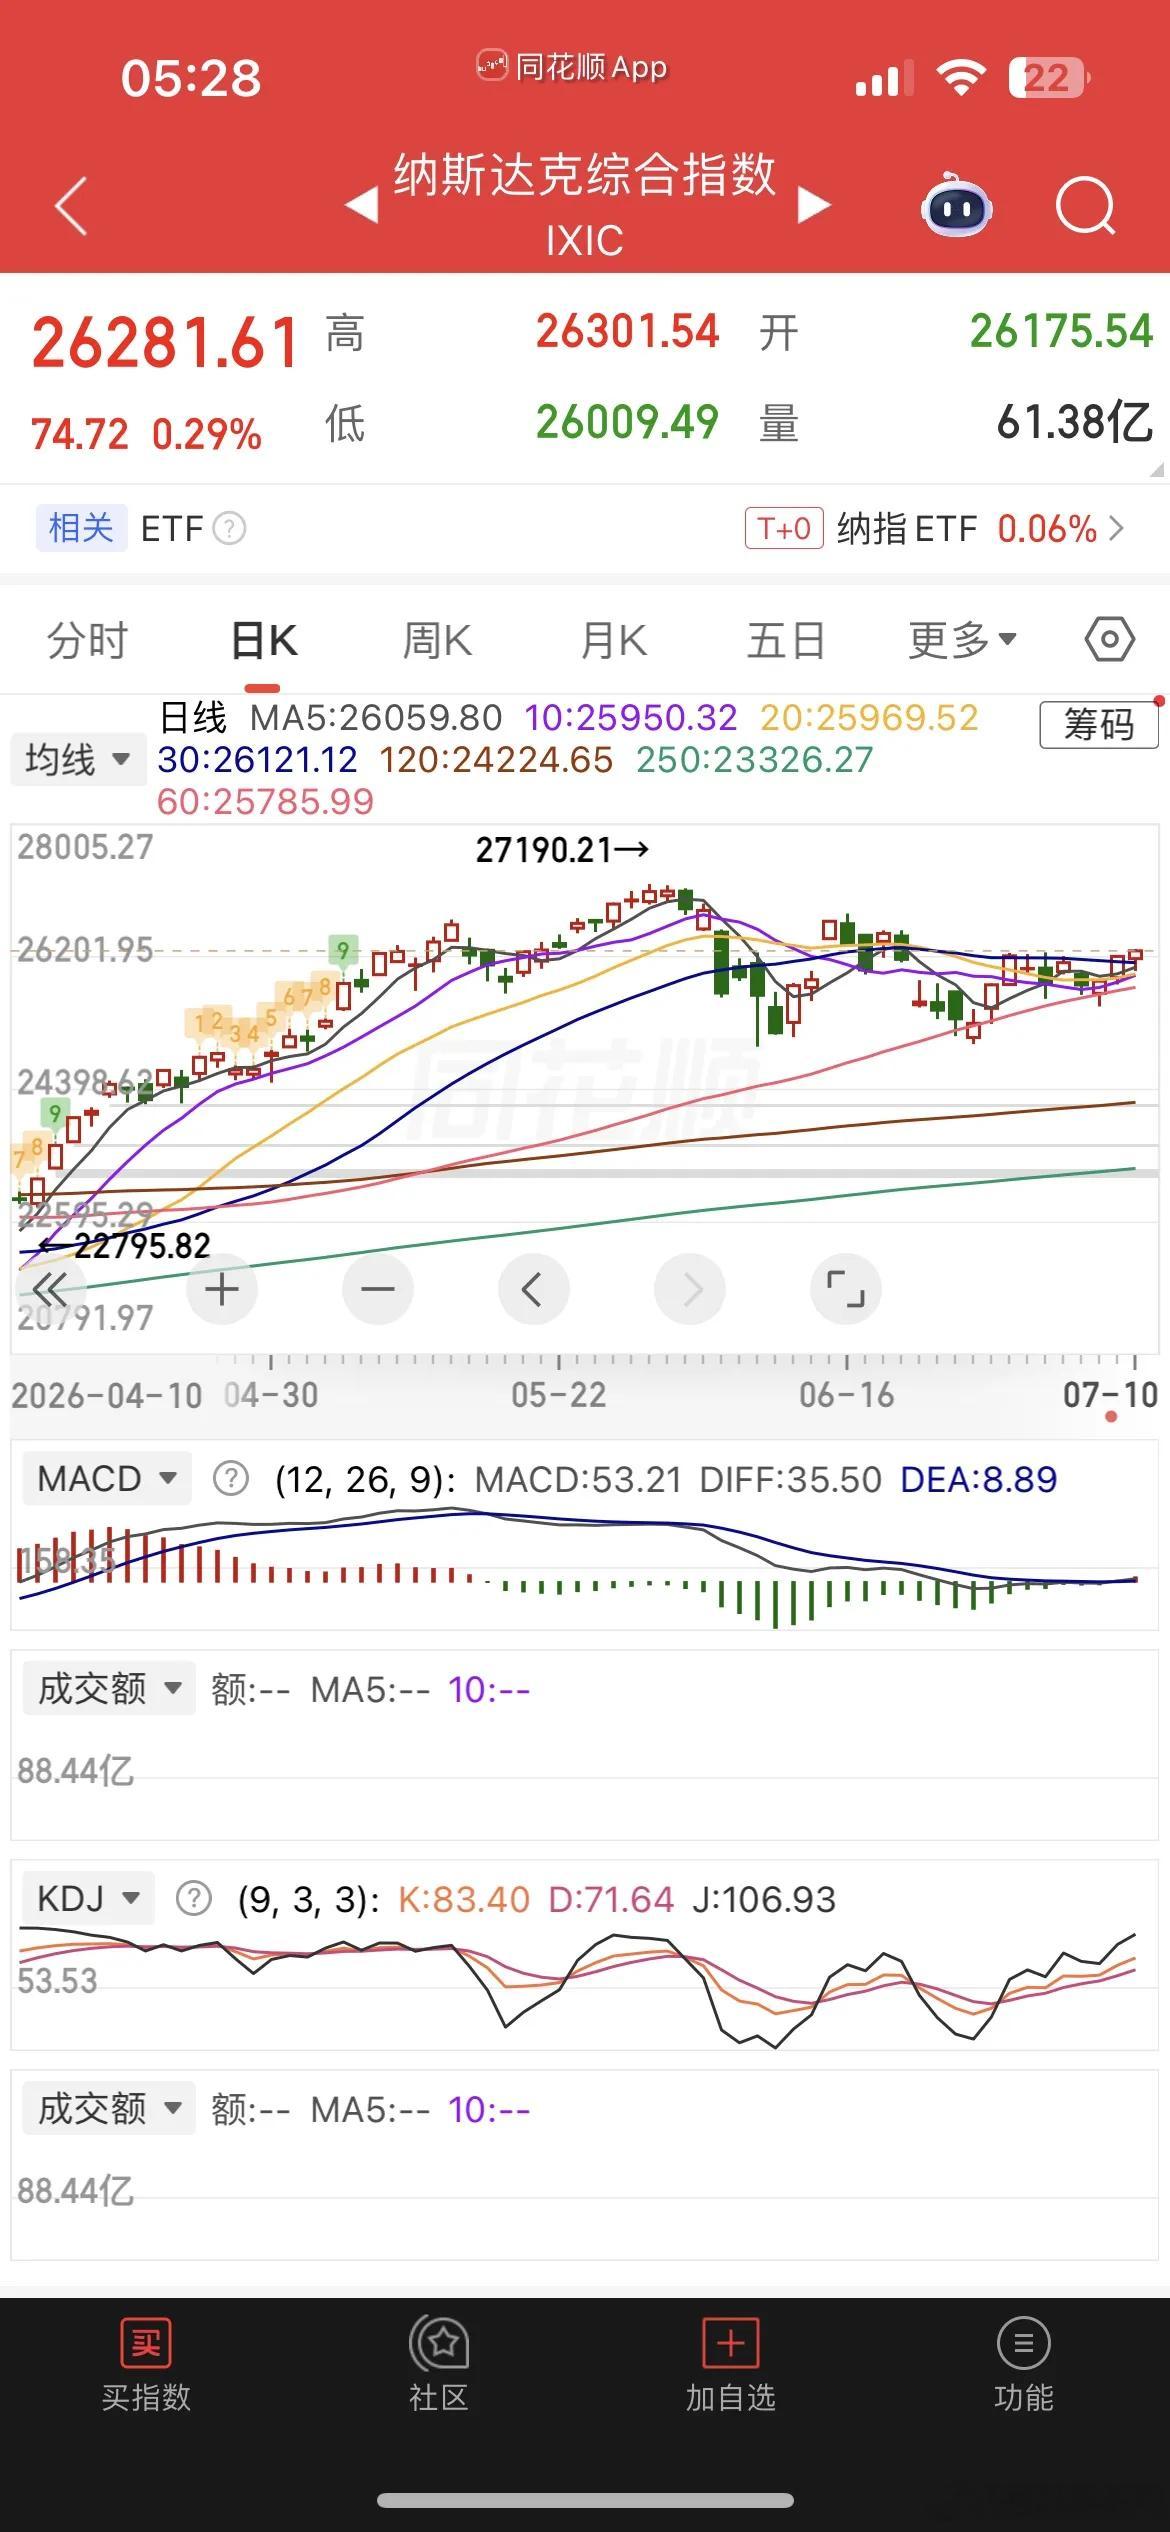Tap the 27190.21 high price label

[562, 850]
